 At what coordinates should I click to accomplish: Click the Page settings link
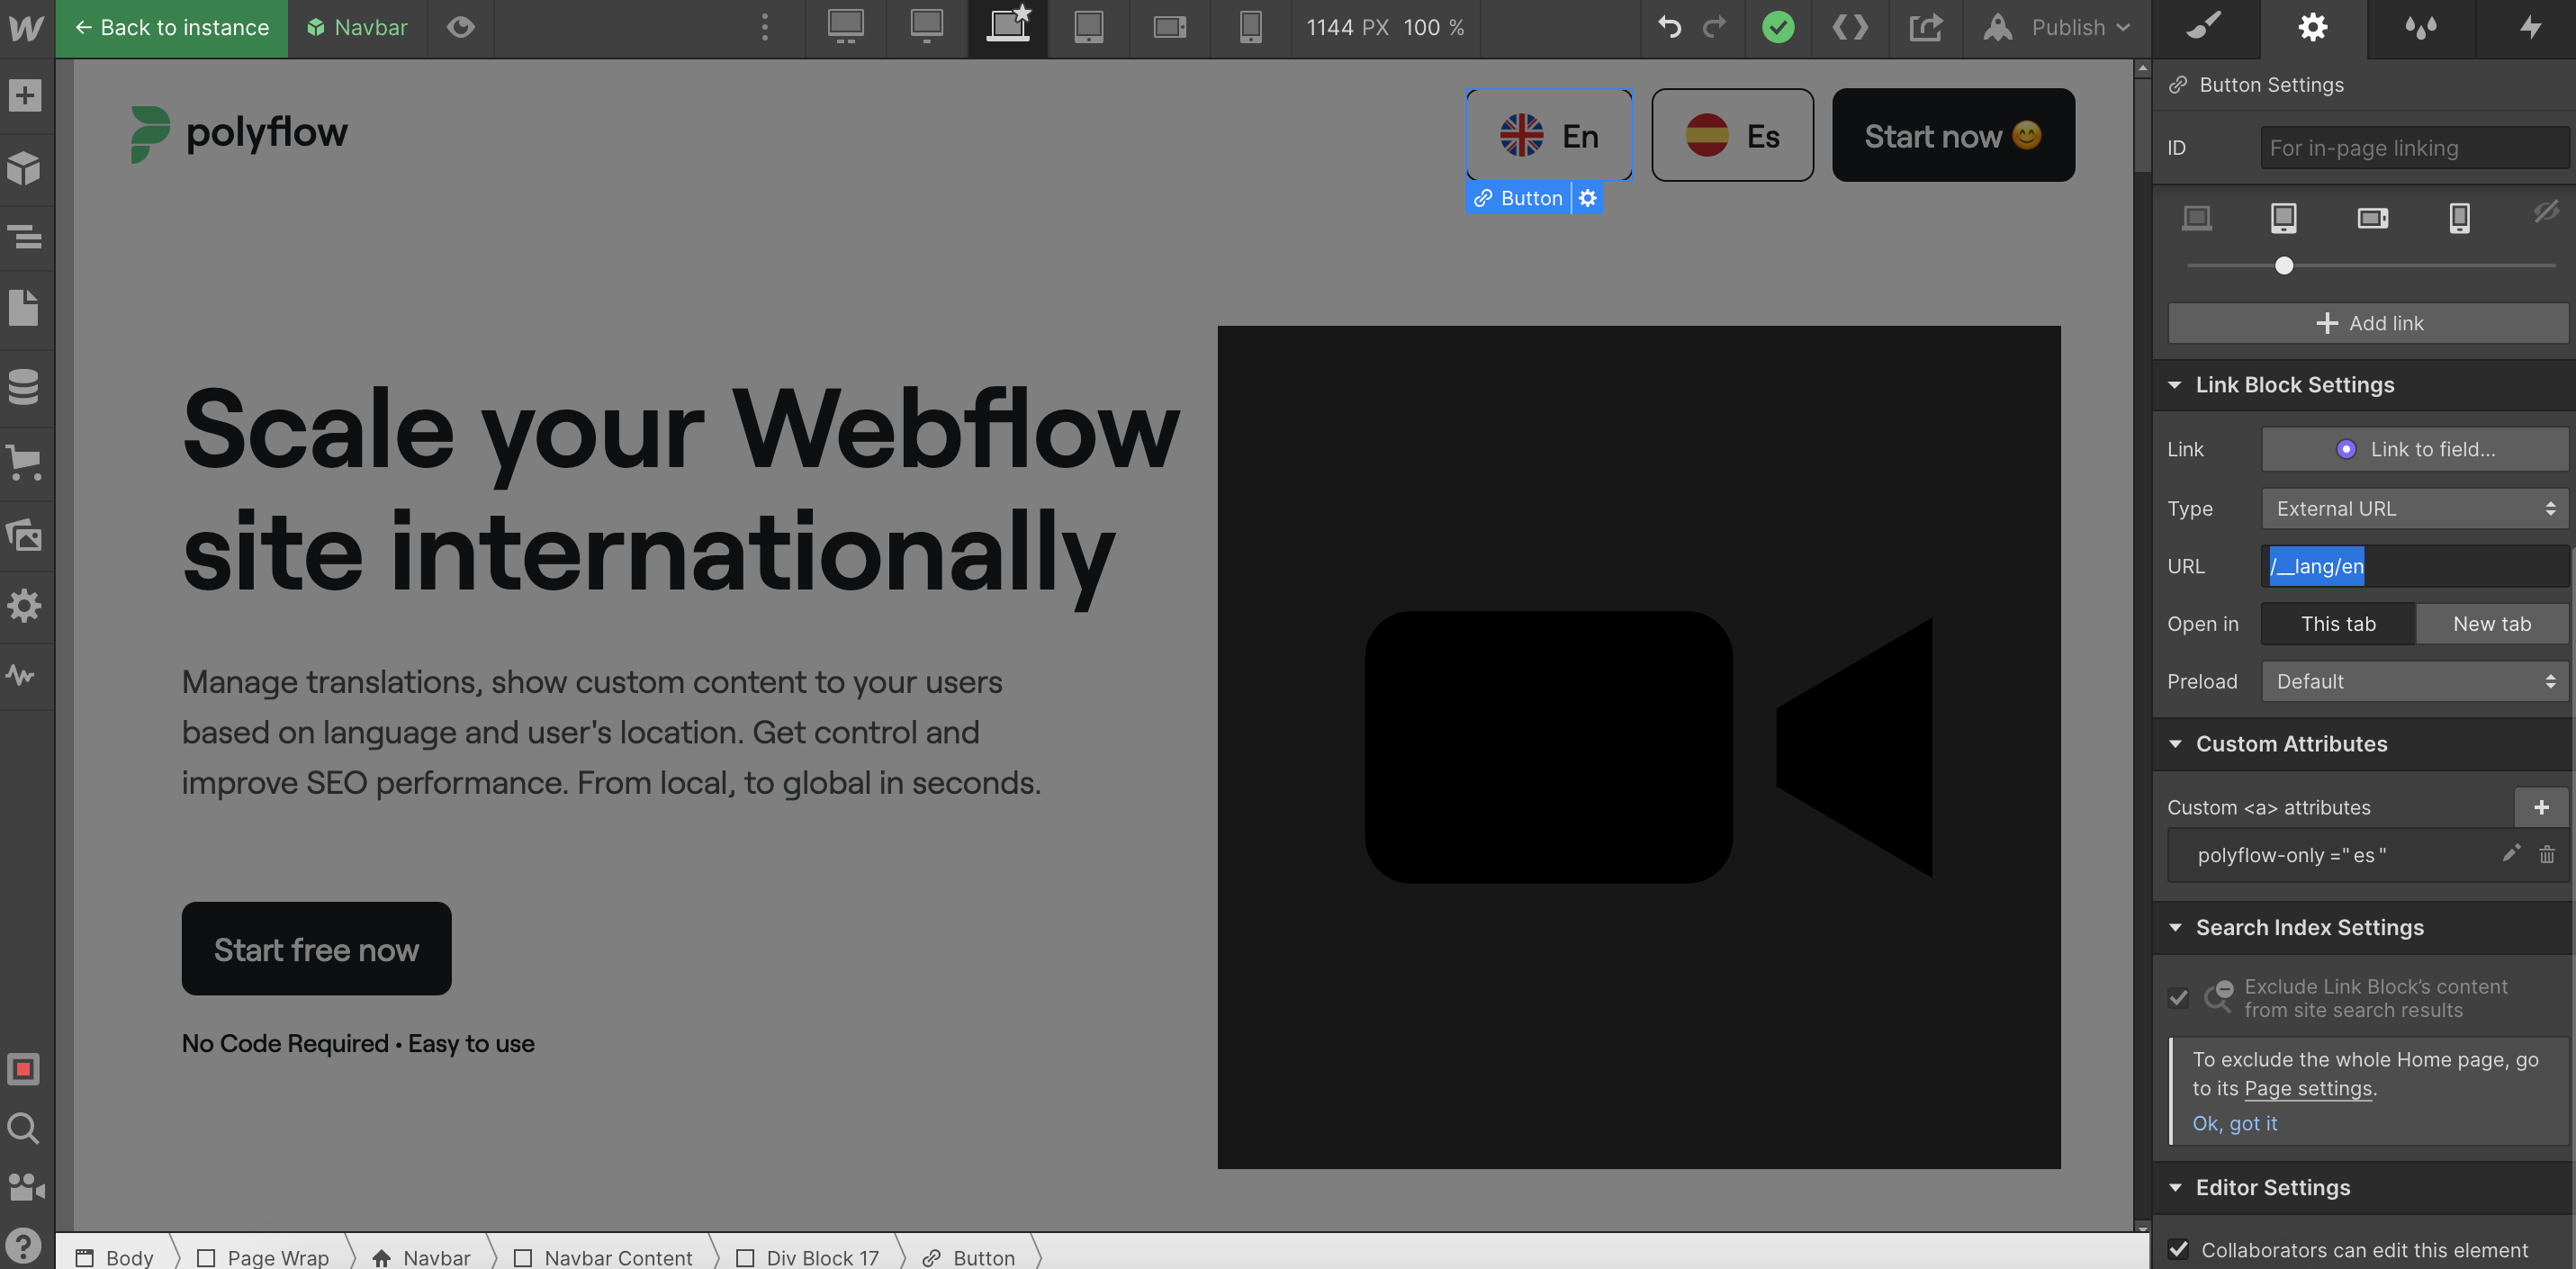(2307, 1088)
